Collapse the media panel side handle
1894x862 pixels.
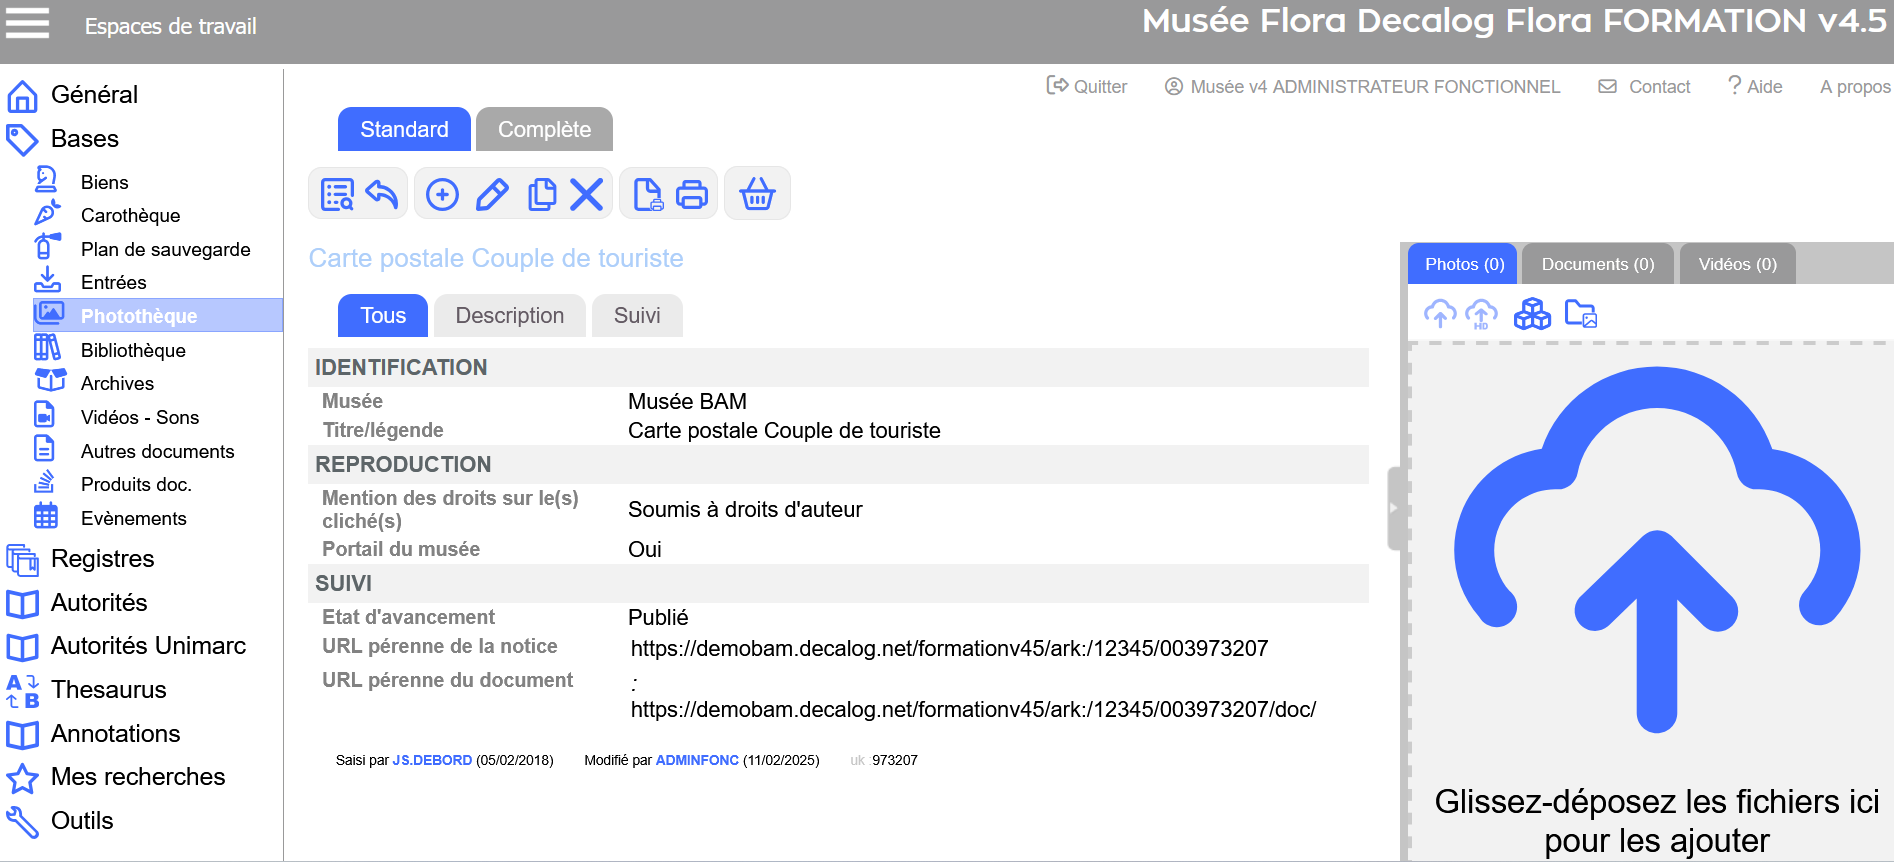1393,508
